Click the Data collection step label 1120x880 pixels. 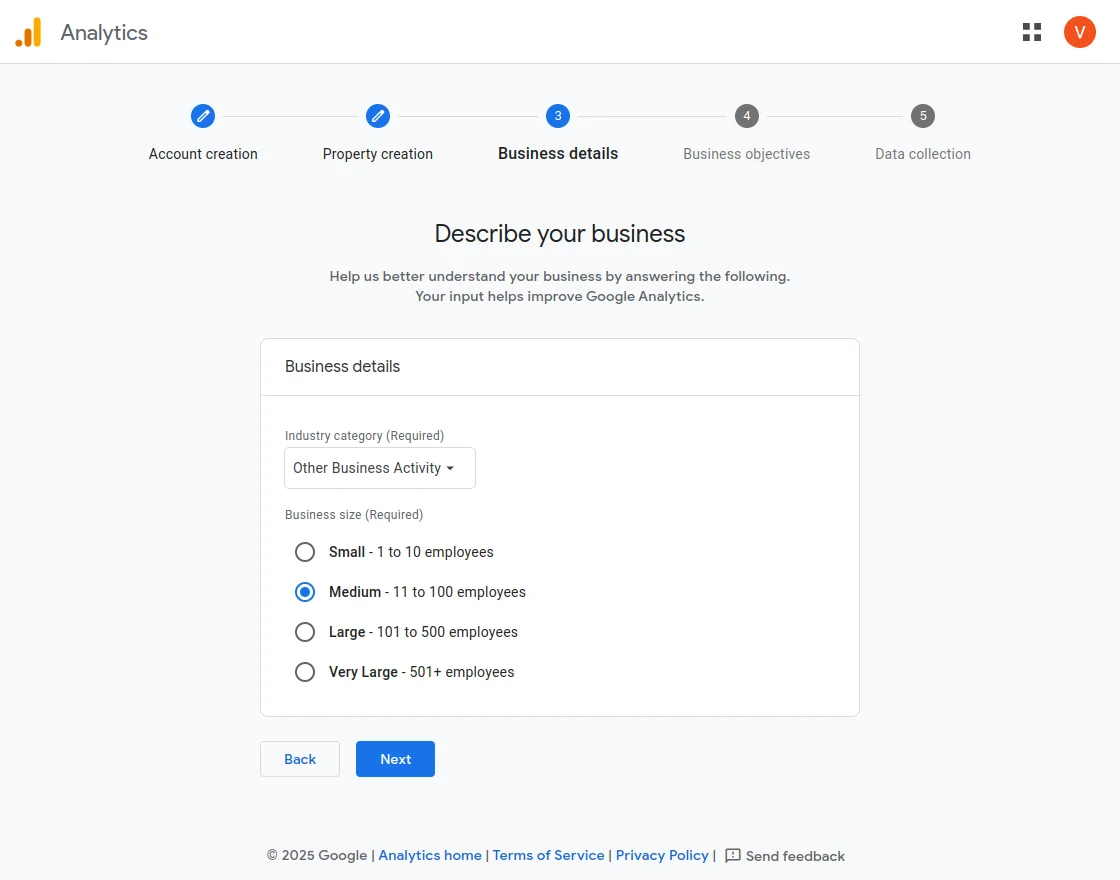tap(922, 154)
